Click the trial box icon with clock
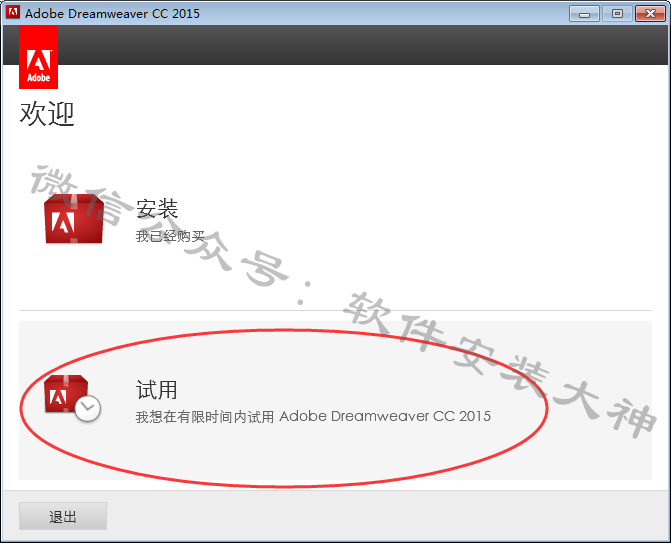Viewport: 671px width, 543px height. pyautogui.click(x=72, y=398)
